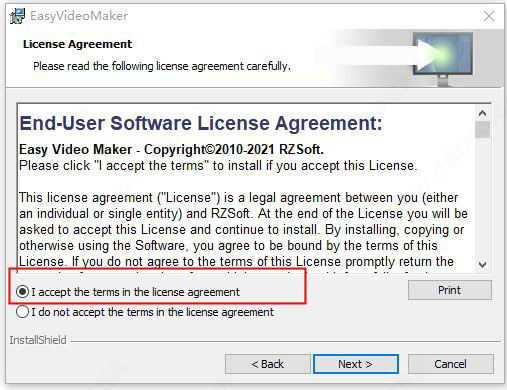Click the "I accept the terms in the license agreement" label
The height and width of the screenshot is (390, 507).
click(x=135, y=292)
